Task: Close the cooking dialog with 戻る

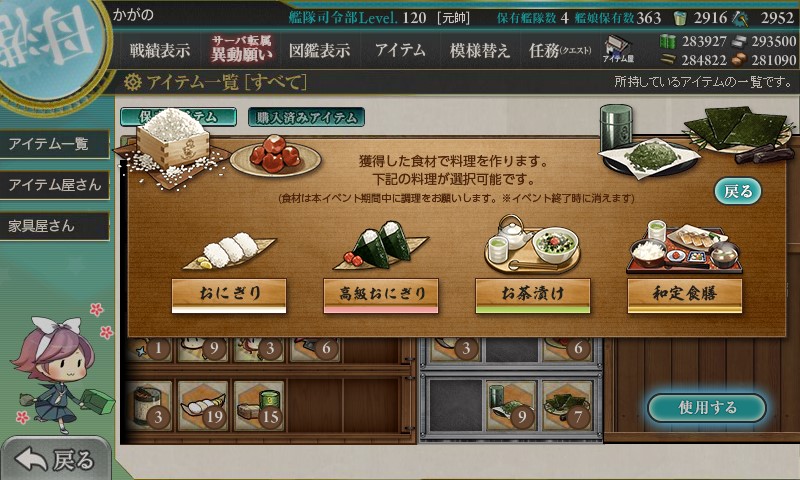Action: point(737,191)
